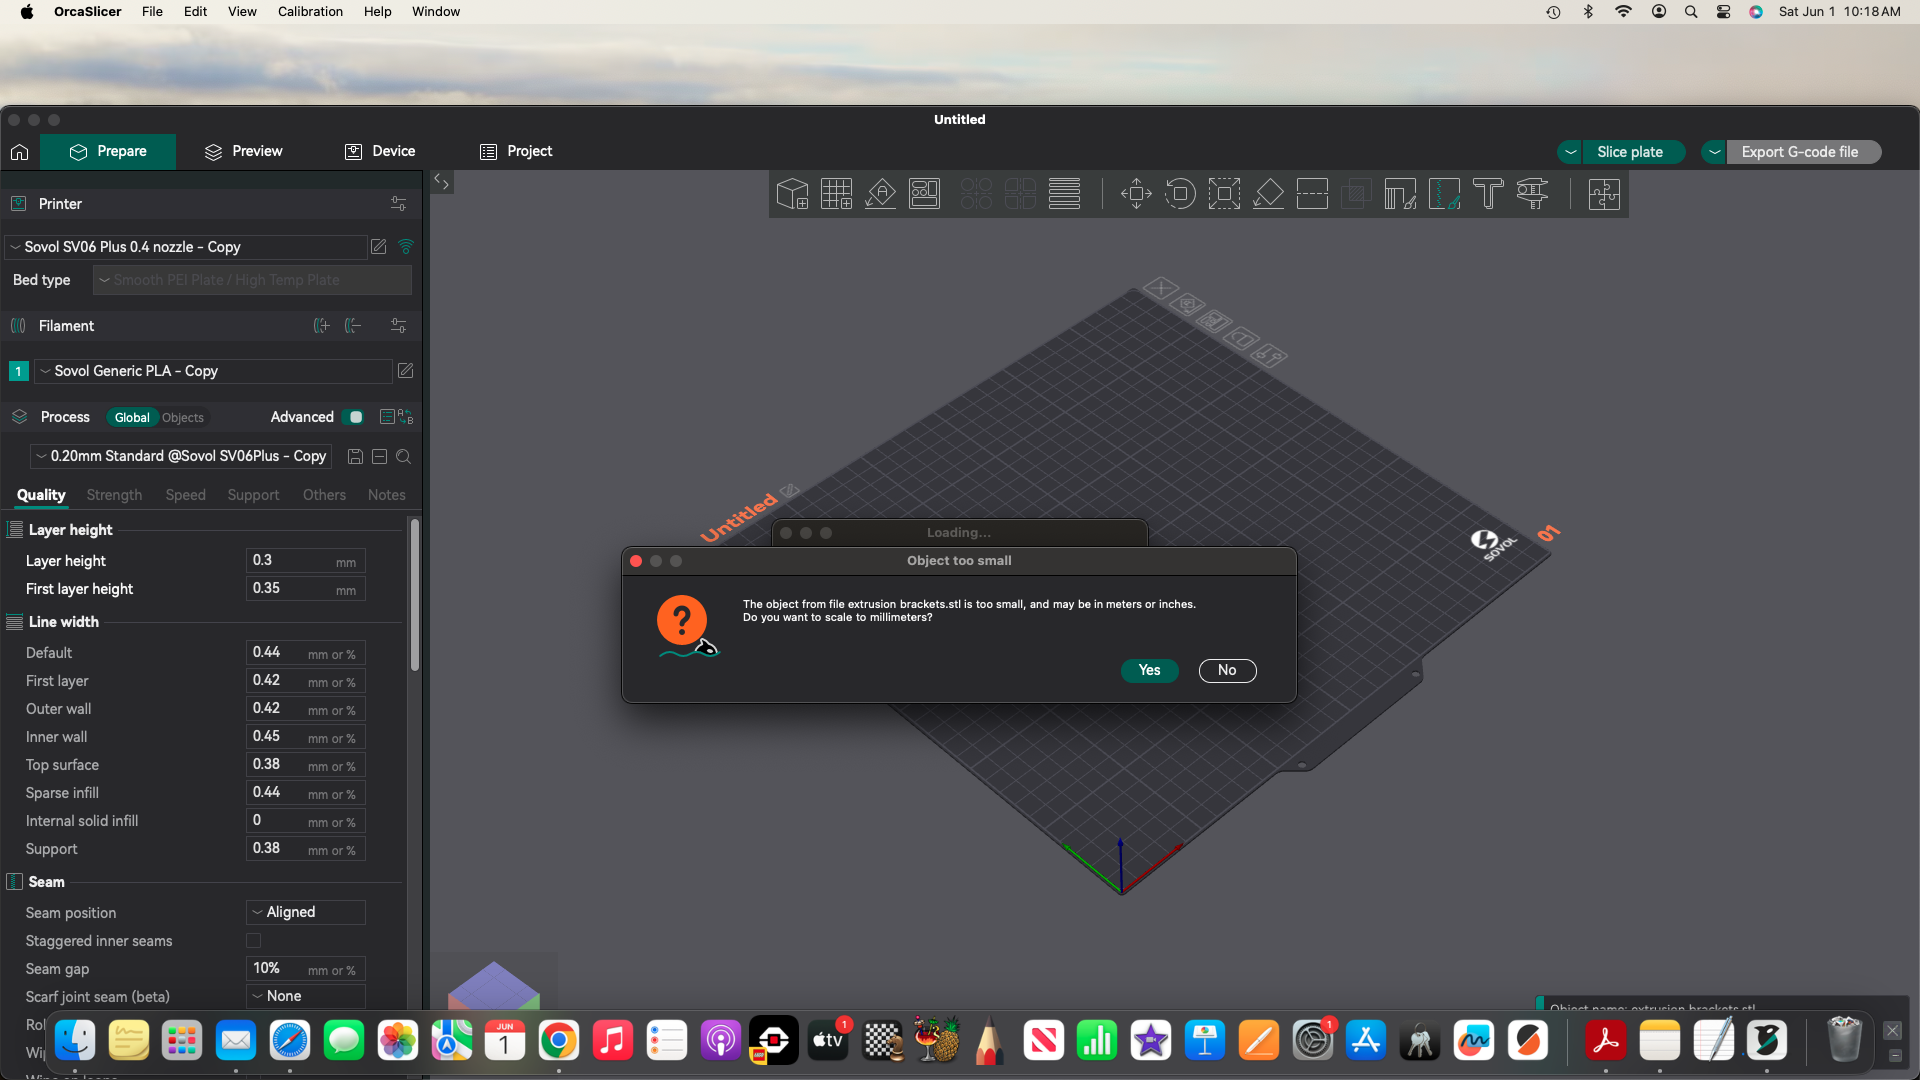The image size is (1920, 1080).
Task: Open the Calibration menu
Action: [x=310, y=12]
